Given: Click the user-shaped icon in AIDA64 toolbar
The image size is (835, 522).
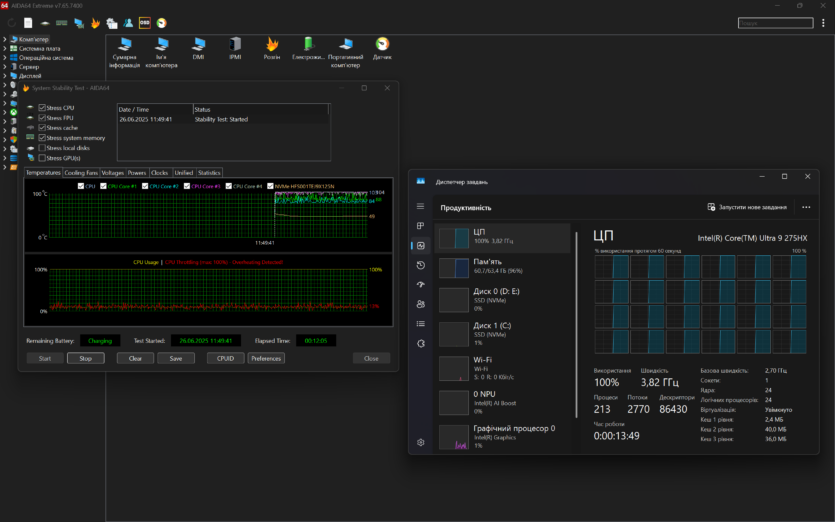Looking at the screenshot, I should click(128, 23).
